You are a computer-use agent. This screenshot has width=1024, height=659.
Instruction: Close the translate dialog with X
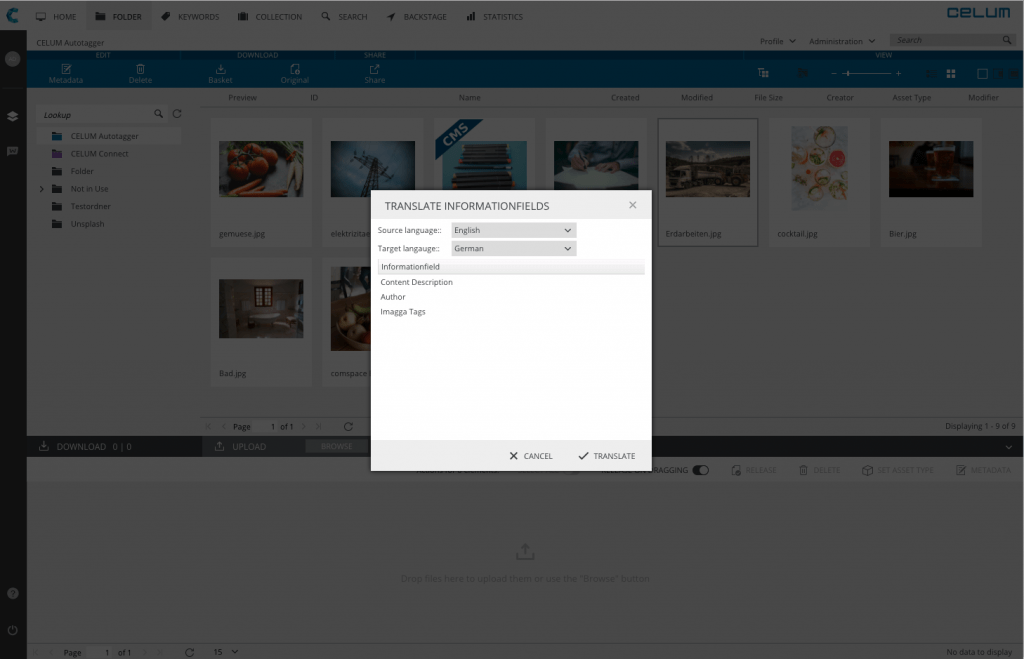pyautogui.click(x=632, y=205)
